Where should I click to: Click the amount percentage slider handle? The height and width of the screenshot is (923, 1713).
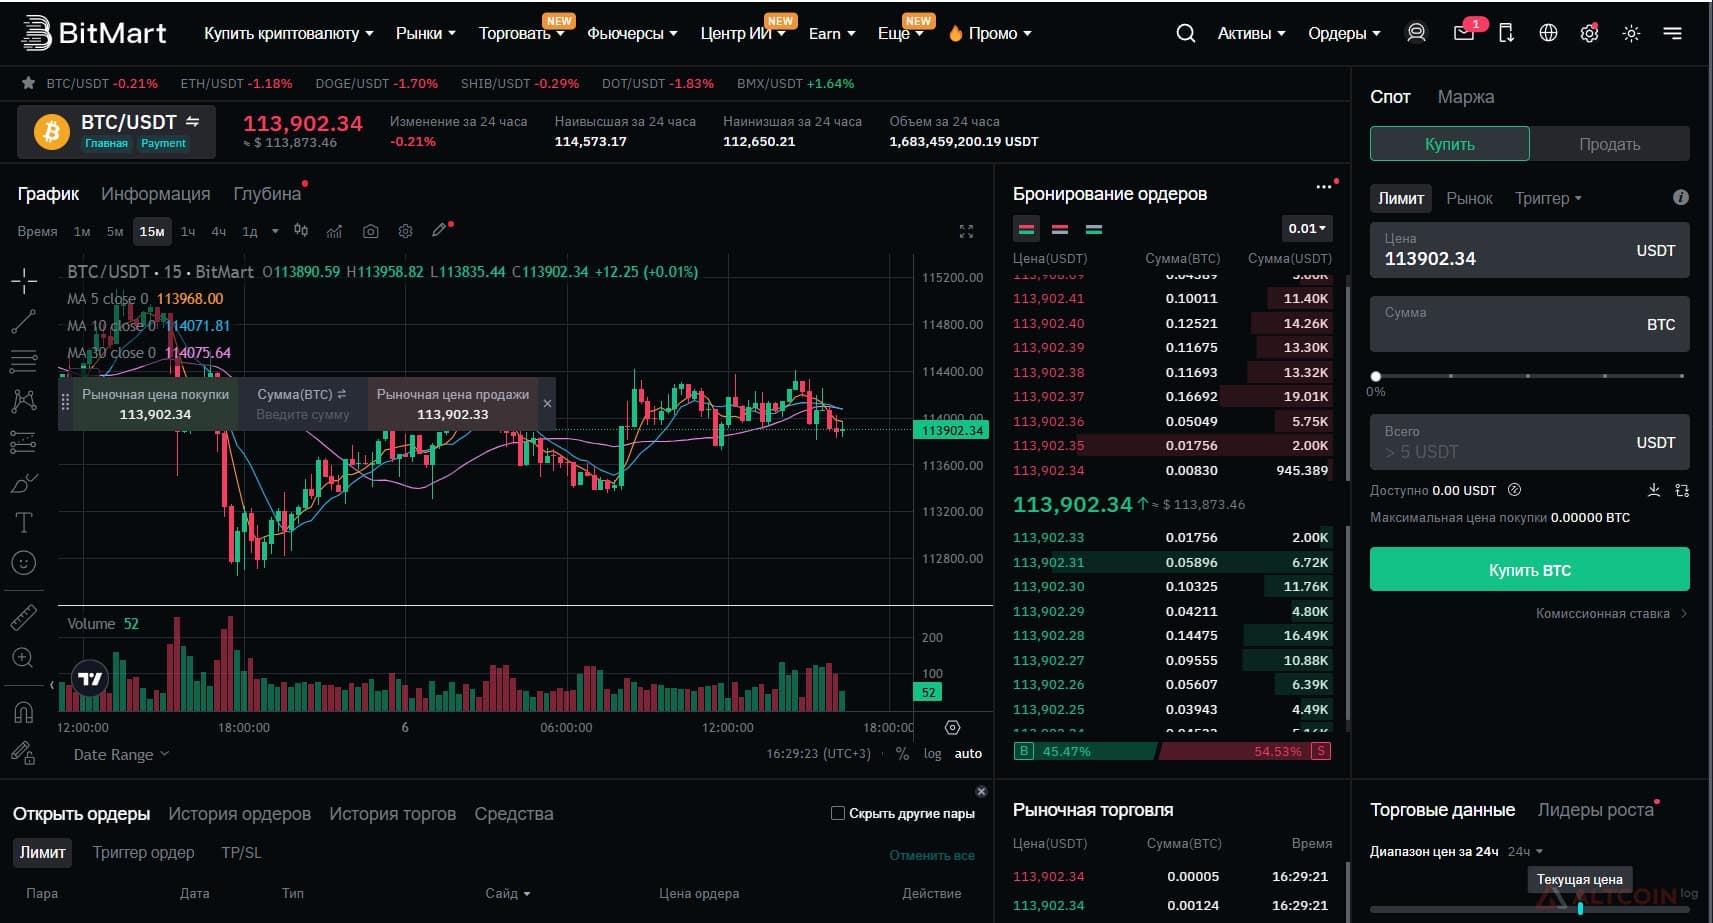tap(1376, 376)
